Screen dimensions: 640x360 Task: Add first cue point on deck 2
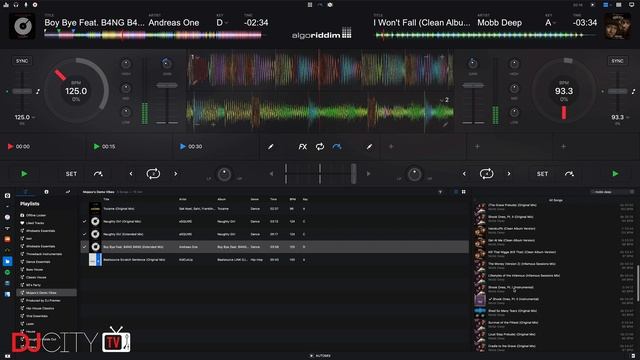[x=391, y=147]
